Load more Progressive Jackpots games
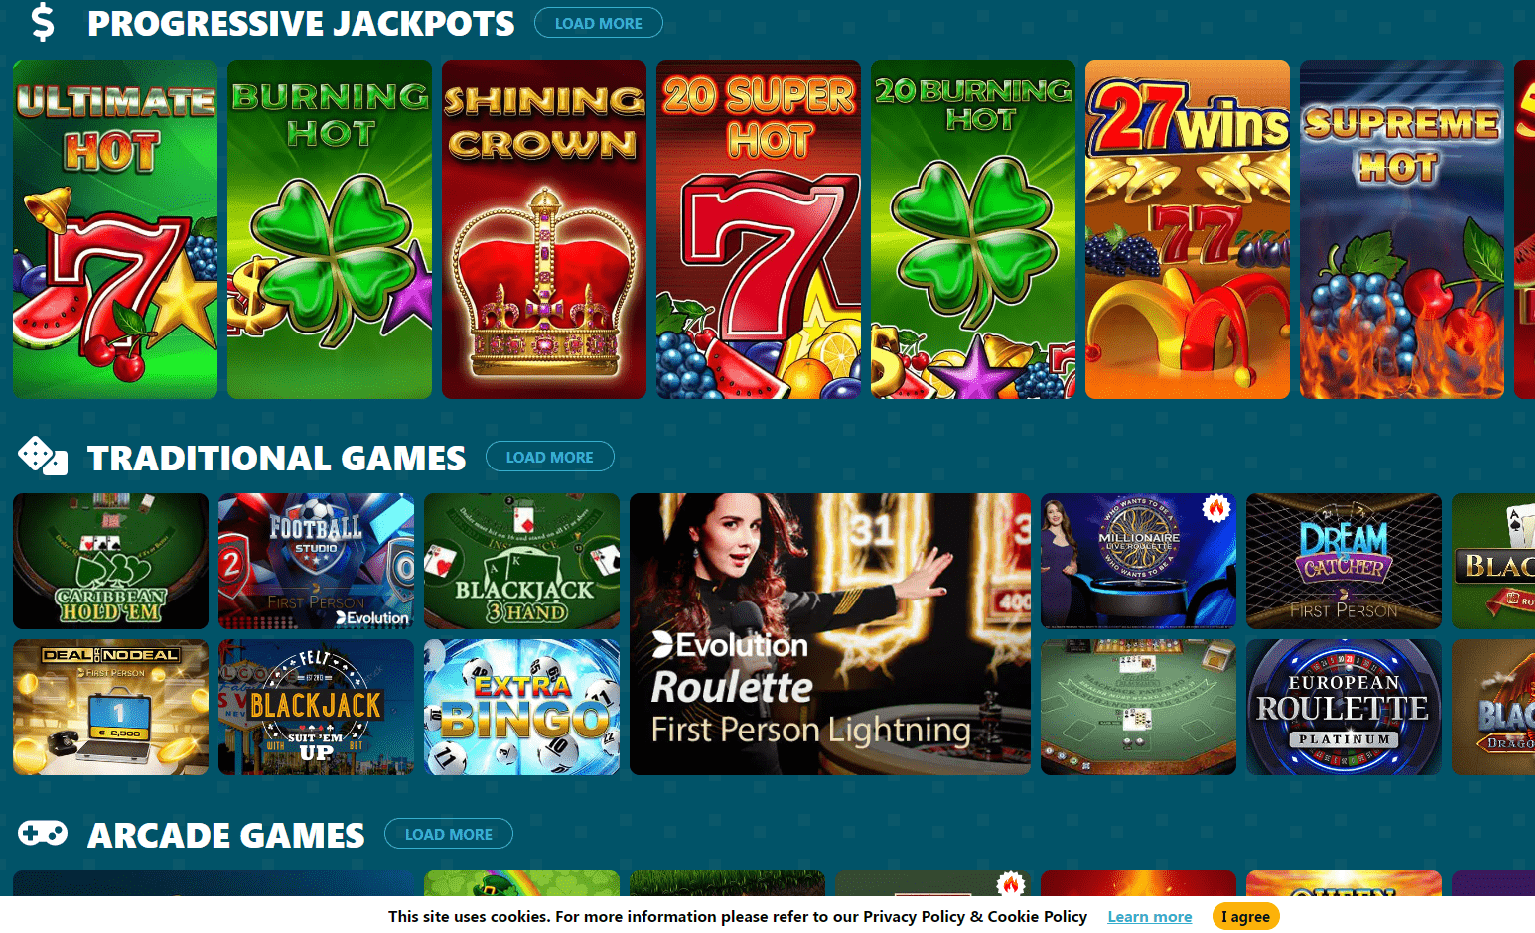 pyautogui.click(x=598, y=23)
